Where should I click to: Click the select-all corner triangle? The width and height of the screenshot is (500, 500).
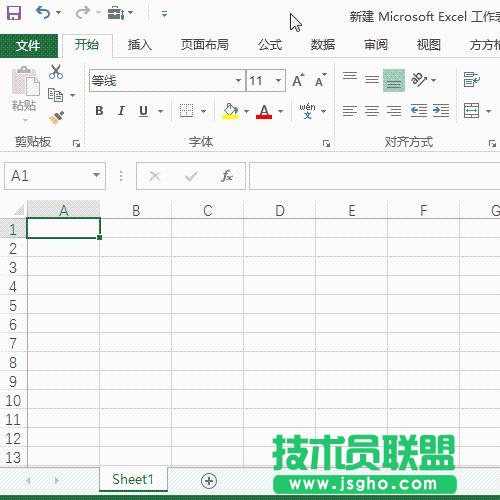[19, 210]
